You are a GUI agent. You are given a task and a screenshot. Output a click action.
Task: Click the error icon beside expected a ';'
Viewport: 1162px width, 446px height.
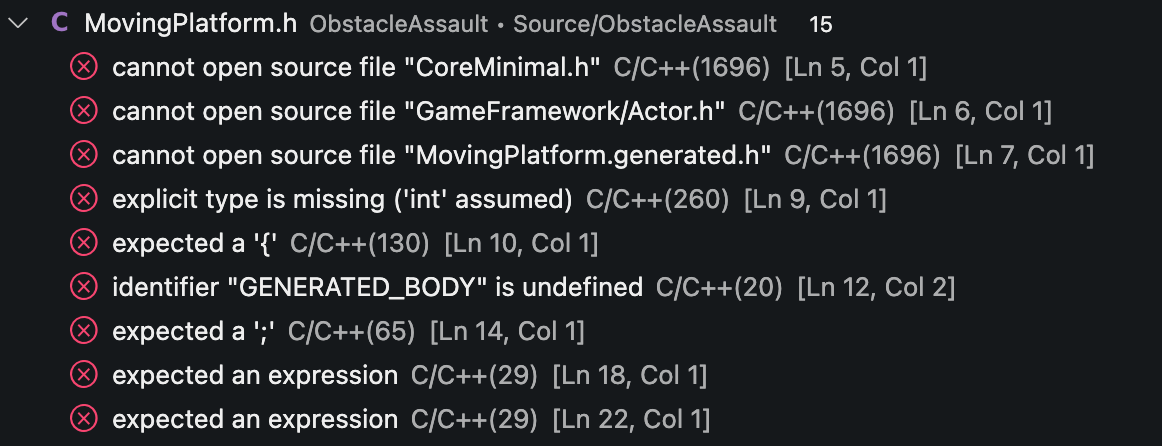tap(84, 332)
